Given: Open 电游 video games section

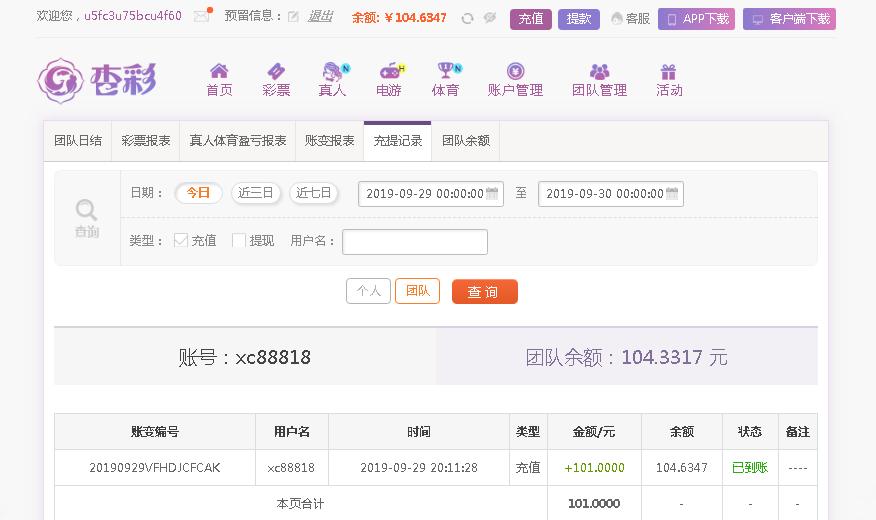Looking at the screenshot, I should 389,80.
